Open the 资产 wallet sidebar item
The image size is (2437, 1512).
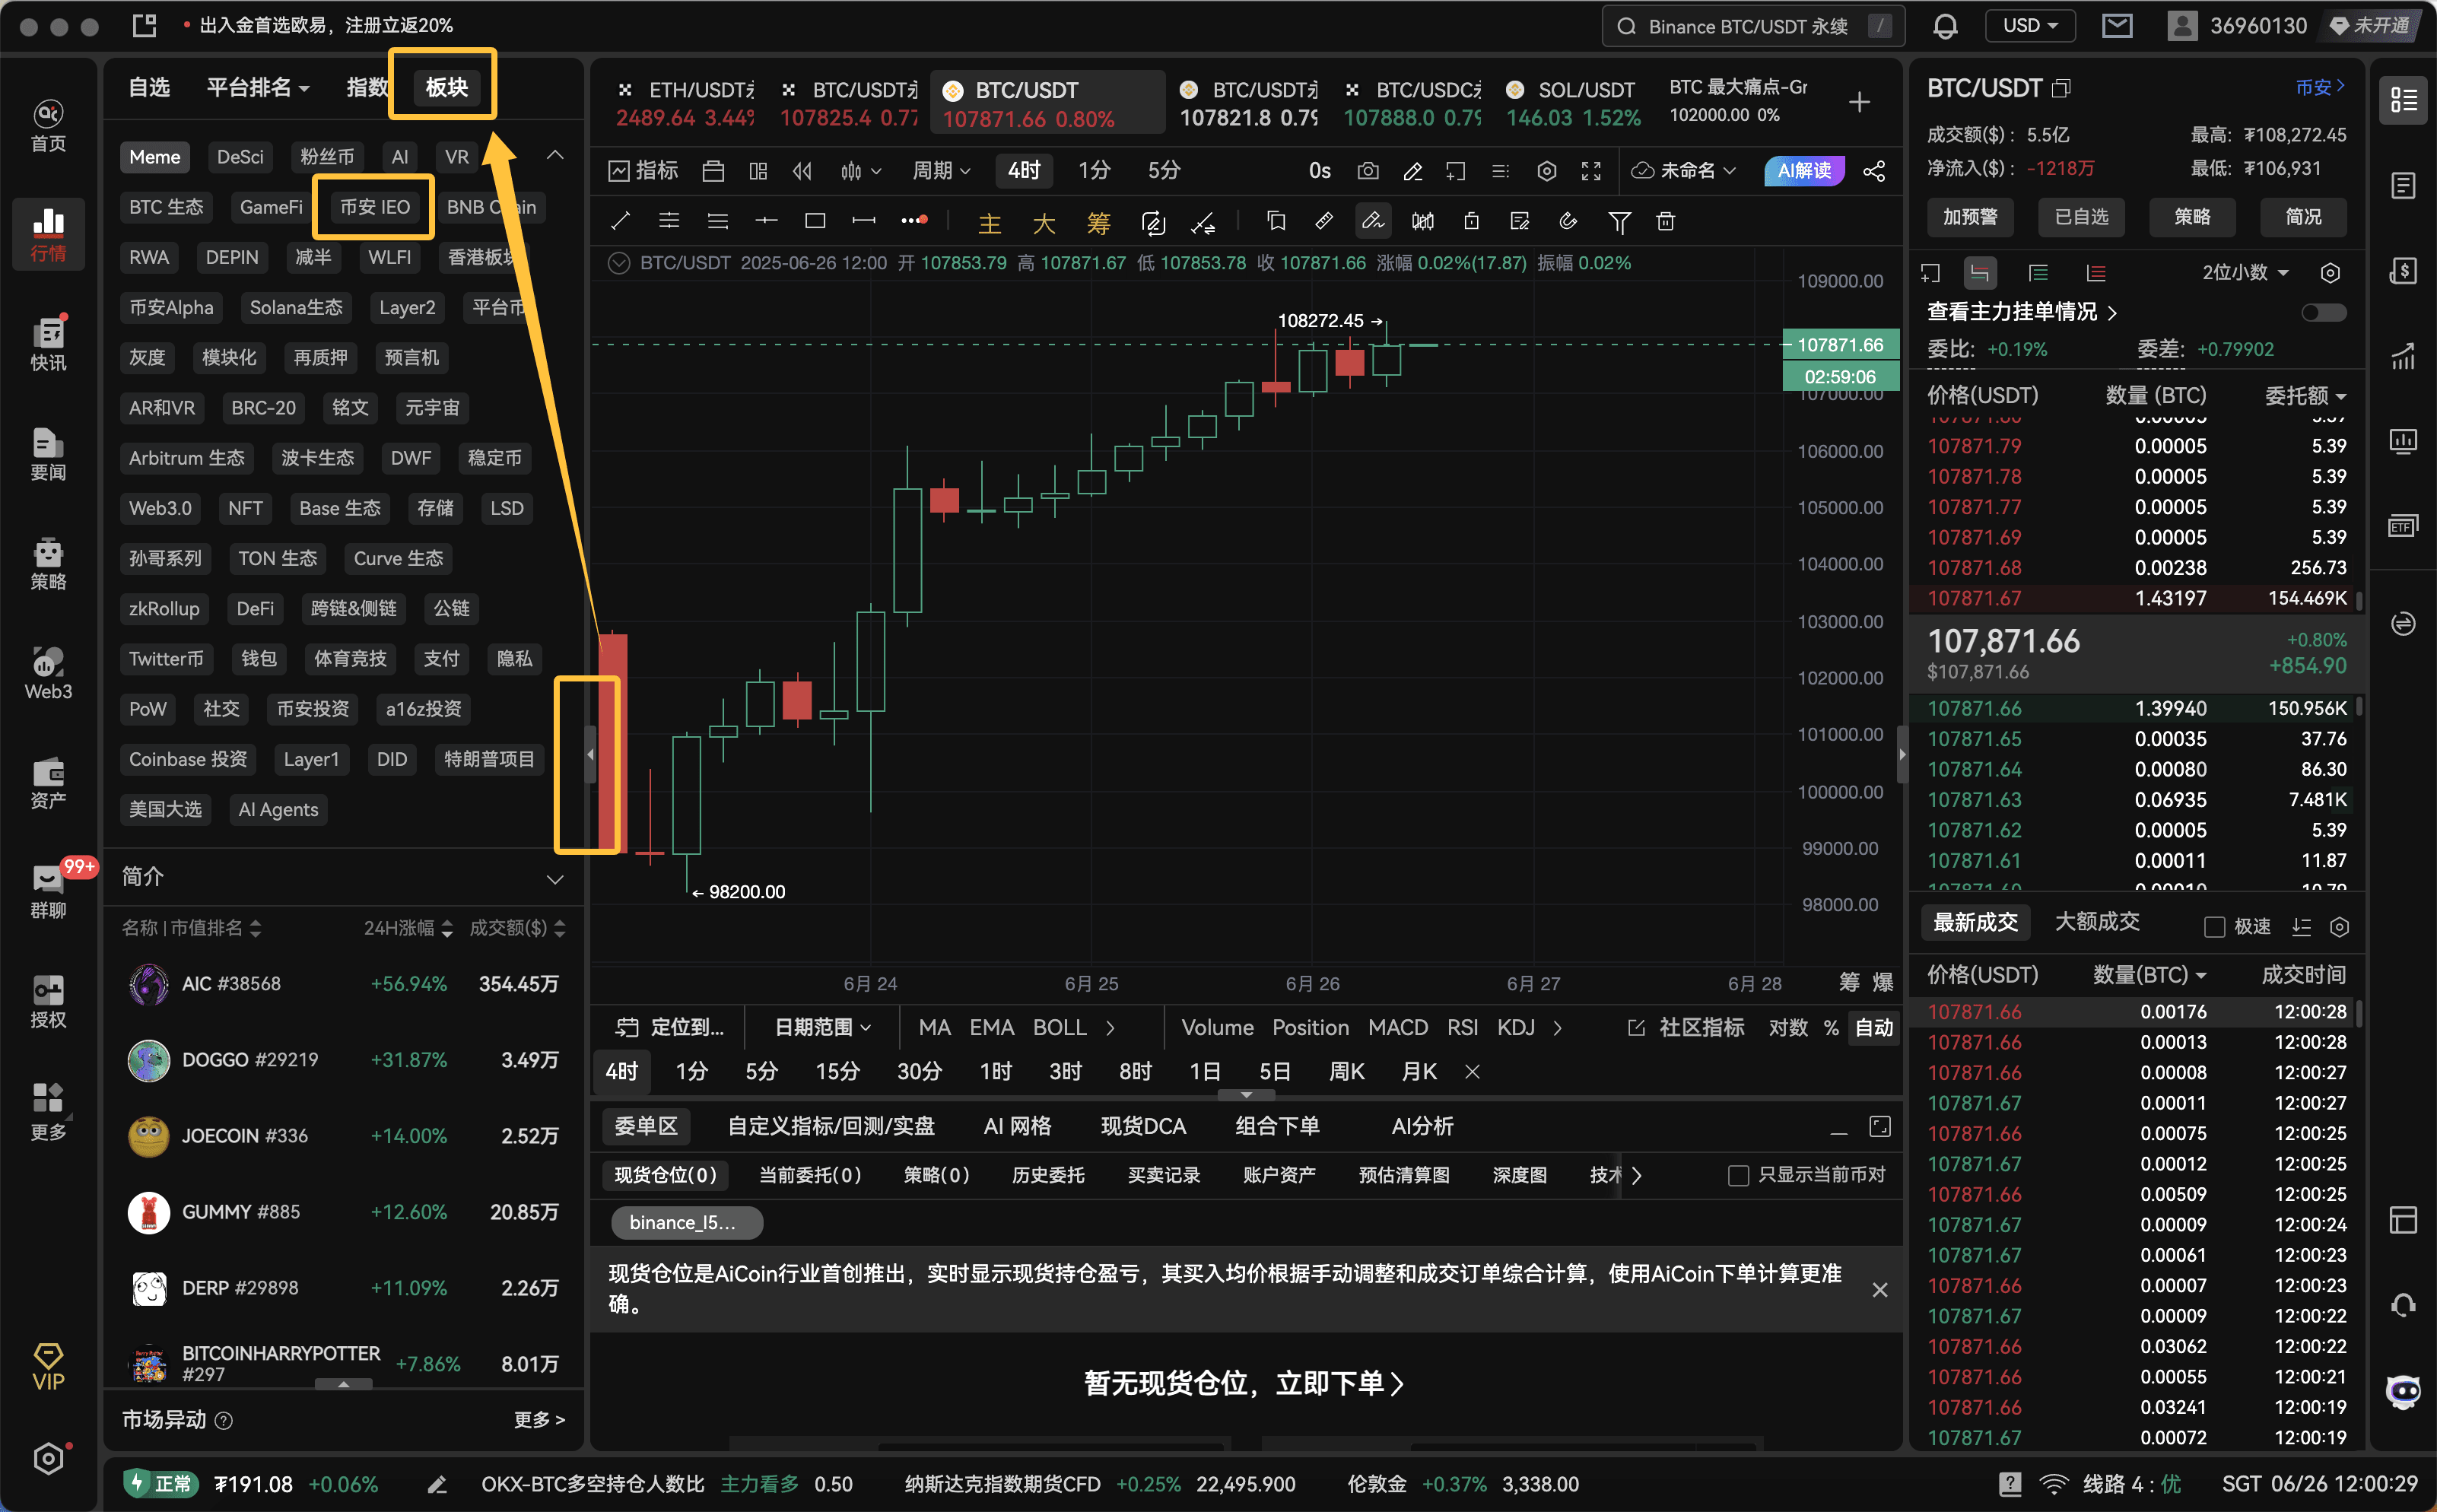[48, 782]
